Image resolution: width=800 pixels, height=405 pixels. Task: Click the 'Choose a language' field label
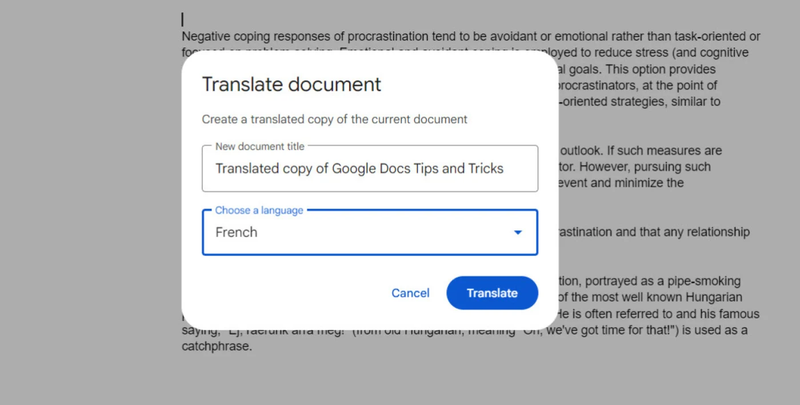pos(259,210)
